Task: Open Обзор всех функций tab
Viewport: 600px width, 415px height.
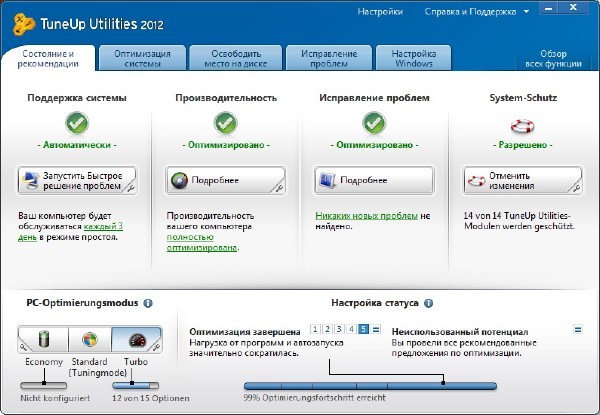Action: [553, 59]
